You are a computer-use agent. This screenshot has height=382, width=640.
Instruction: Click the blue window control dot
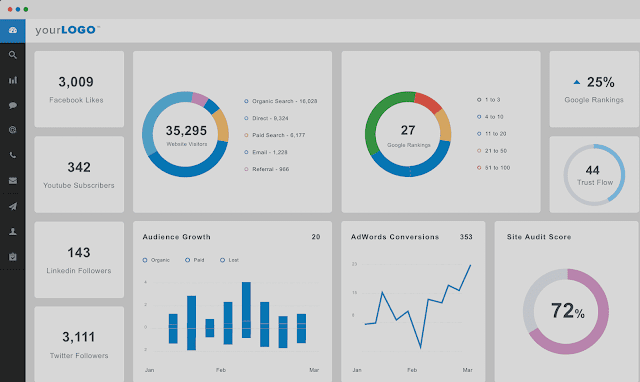pyautogui.click(x=18, y=9)
